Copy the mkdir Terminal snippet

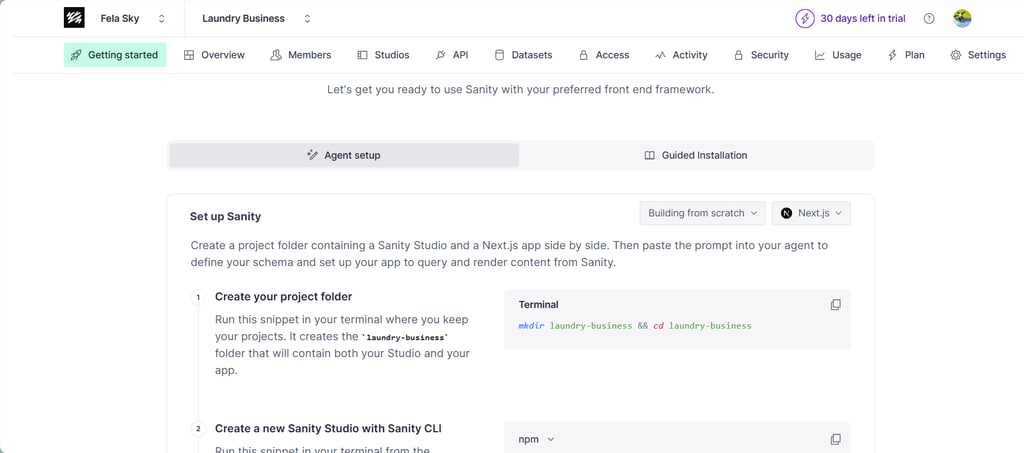835,305
